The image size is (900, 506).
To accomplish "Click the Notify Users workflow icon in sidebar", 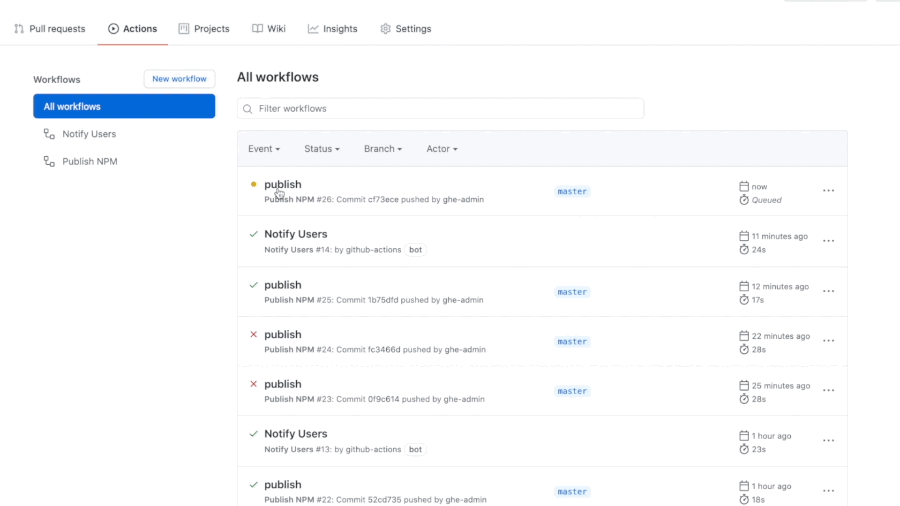I will click(x=49, y=134).
